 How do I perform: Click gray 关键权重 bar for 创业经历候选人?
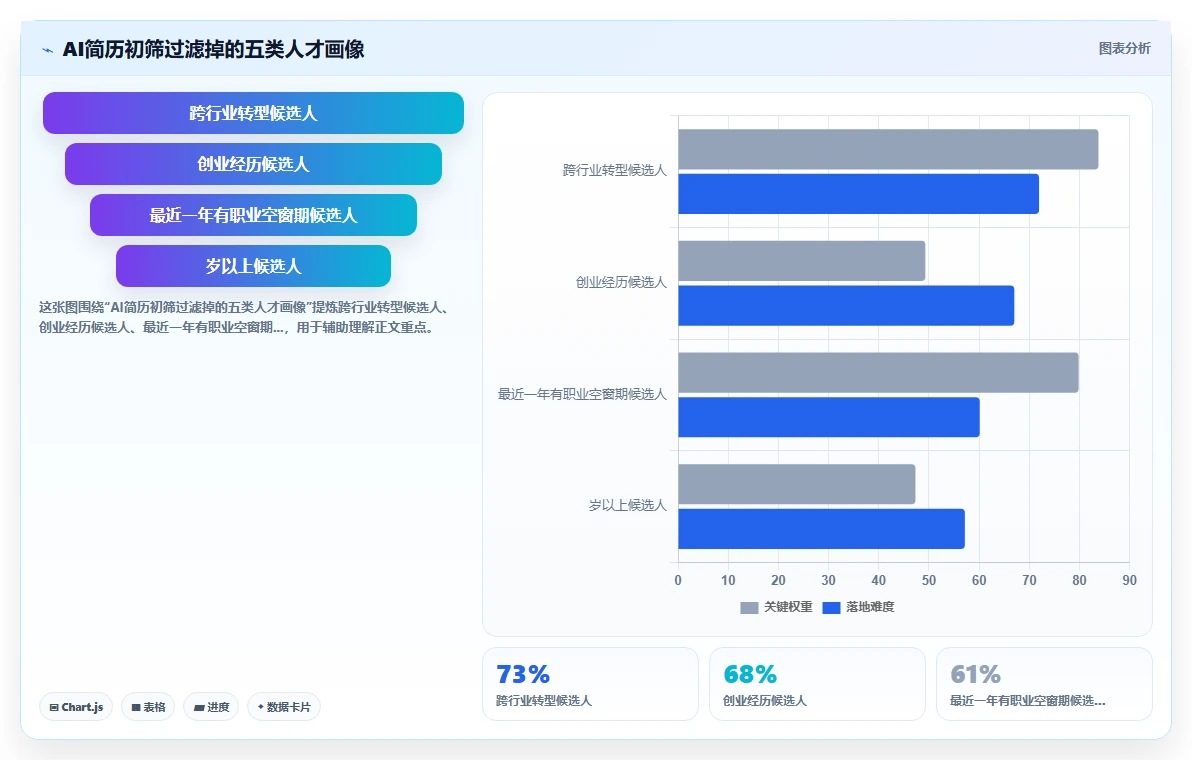801,261
